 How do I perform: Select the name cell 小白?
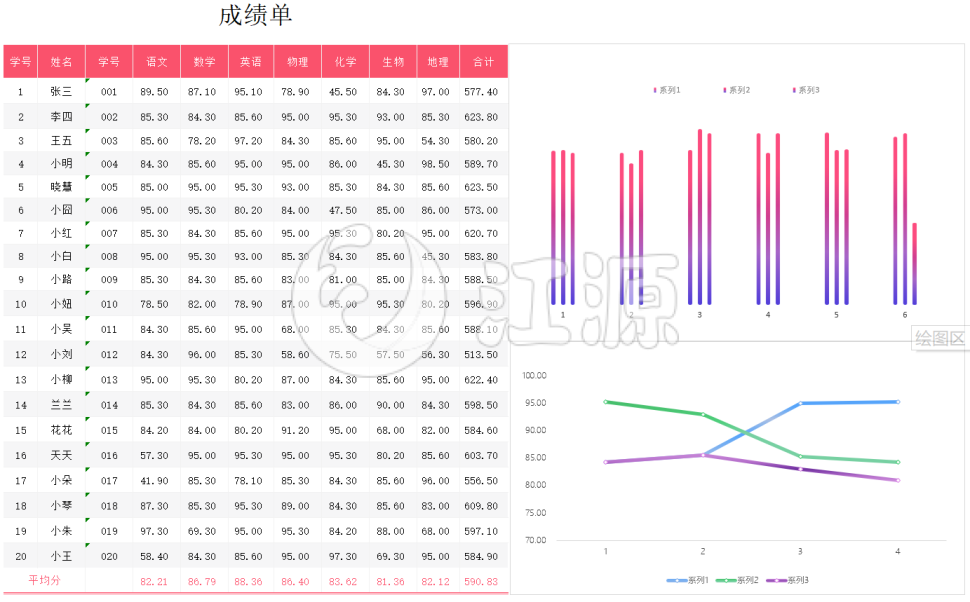[x=61, y=256]
